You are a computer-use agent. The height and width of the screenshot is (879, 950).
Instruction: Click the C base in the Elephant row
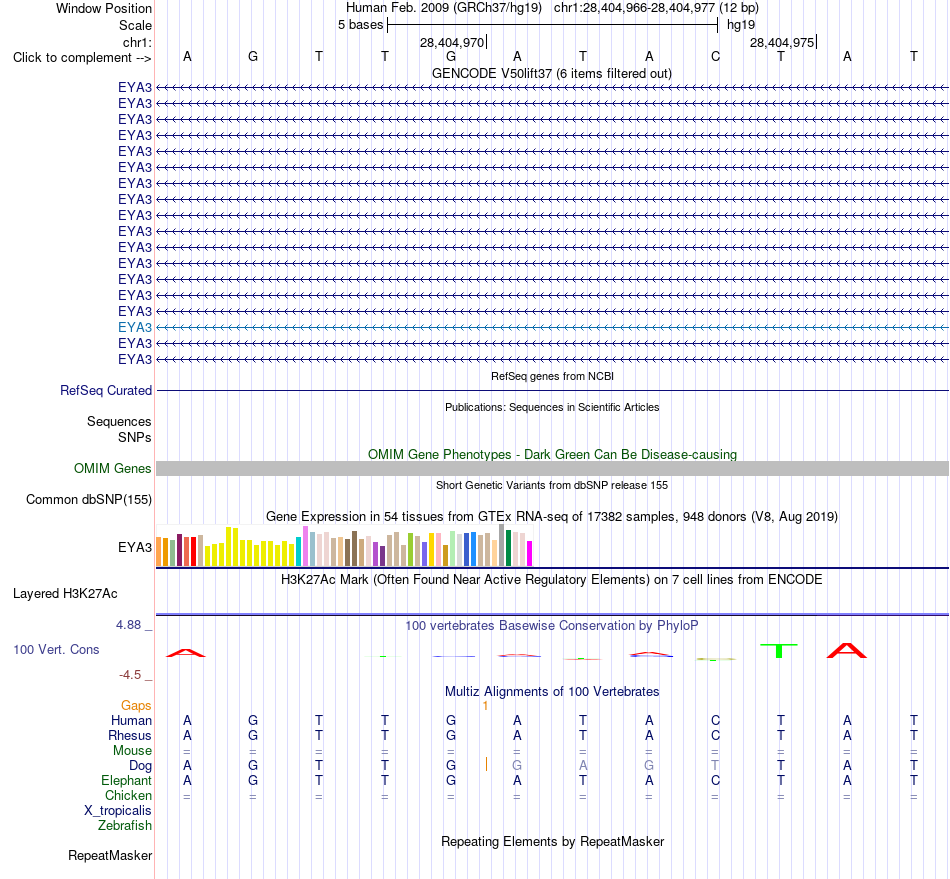point(716,780)
